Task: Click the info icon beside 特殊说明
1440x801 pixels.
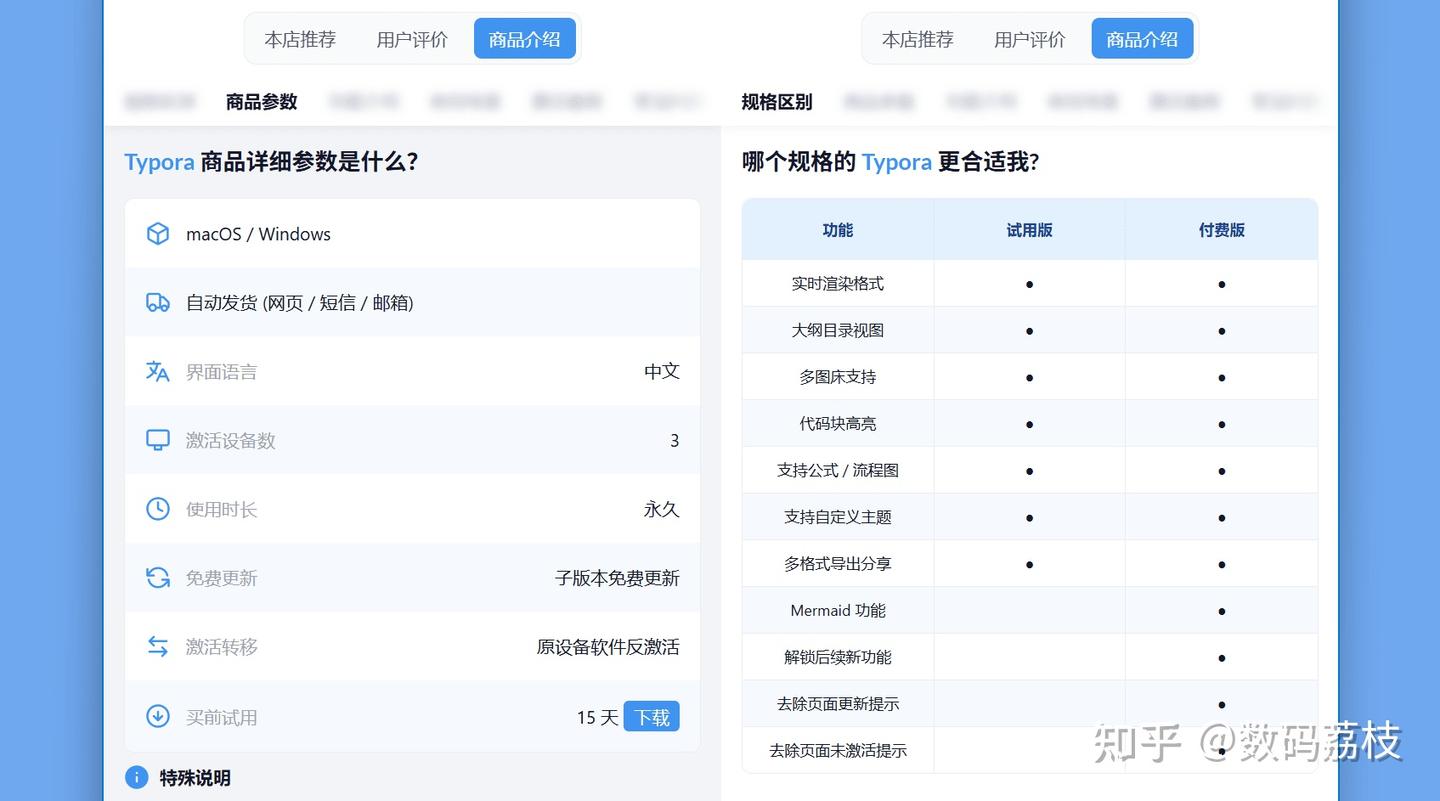Action: (x=137, y=777)
